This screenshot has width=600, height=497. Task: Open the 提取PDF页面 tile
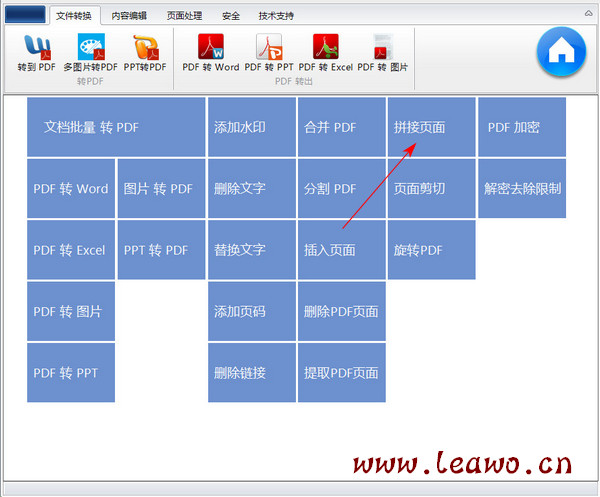[x=342, y=373]
